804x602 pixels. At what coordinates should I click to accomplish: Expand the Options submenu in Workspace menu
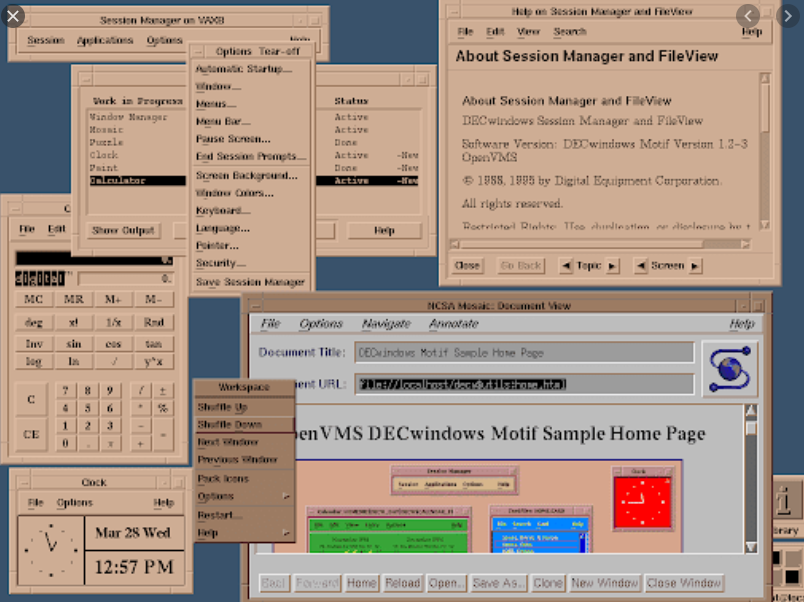(244, 496)
